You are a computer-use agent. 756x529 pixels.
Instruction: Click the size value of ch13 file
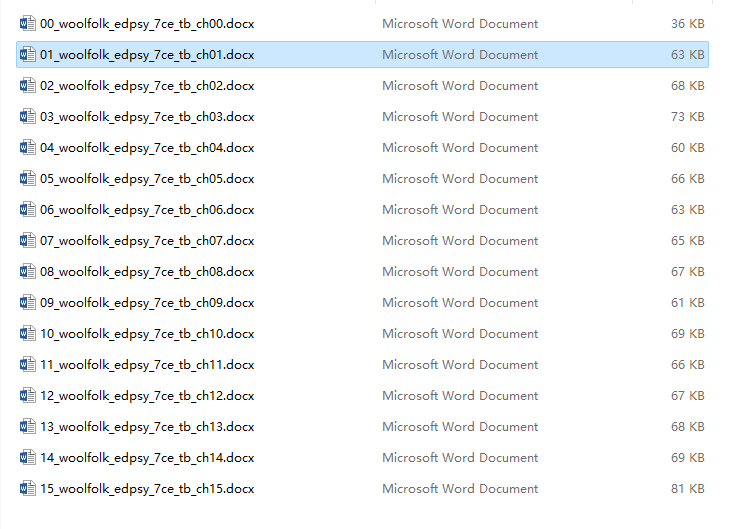[688, 426]
